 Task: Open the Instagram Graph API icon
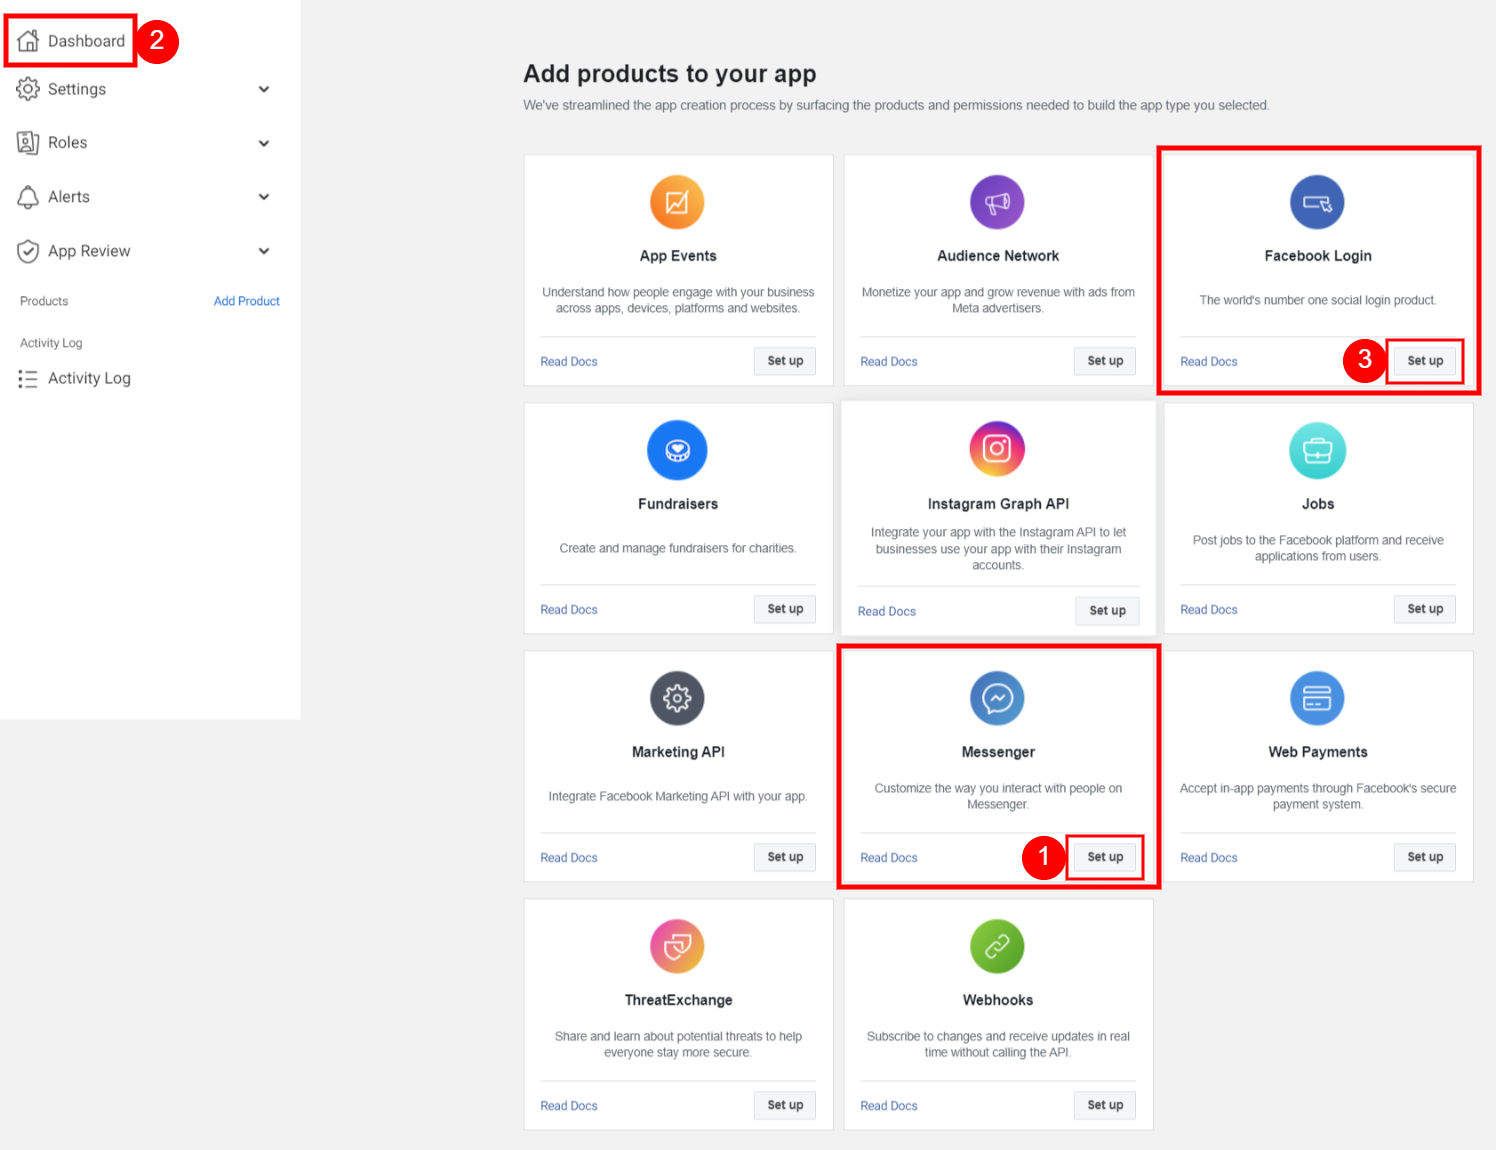point(997,449)
